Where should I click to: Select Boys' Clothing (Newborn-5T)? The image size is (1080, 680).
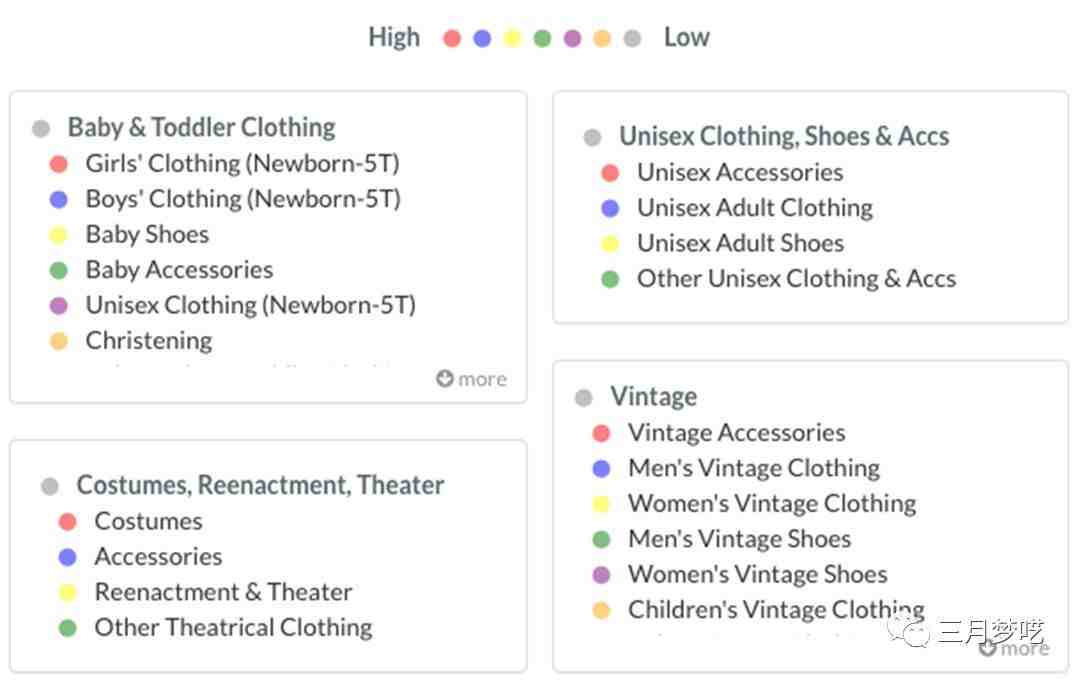point(243,199)
